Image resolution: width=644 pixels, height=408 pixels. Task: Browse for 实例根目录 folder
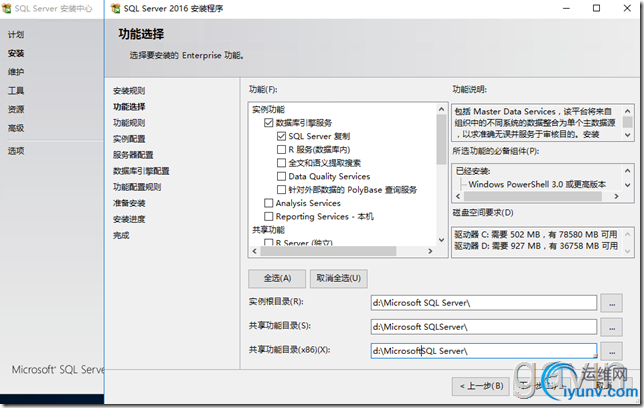[x=612, y=303]
